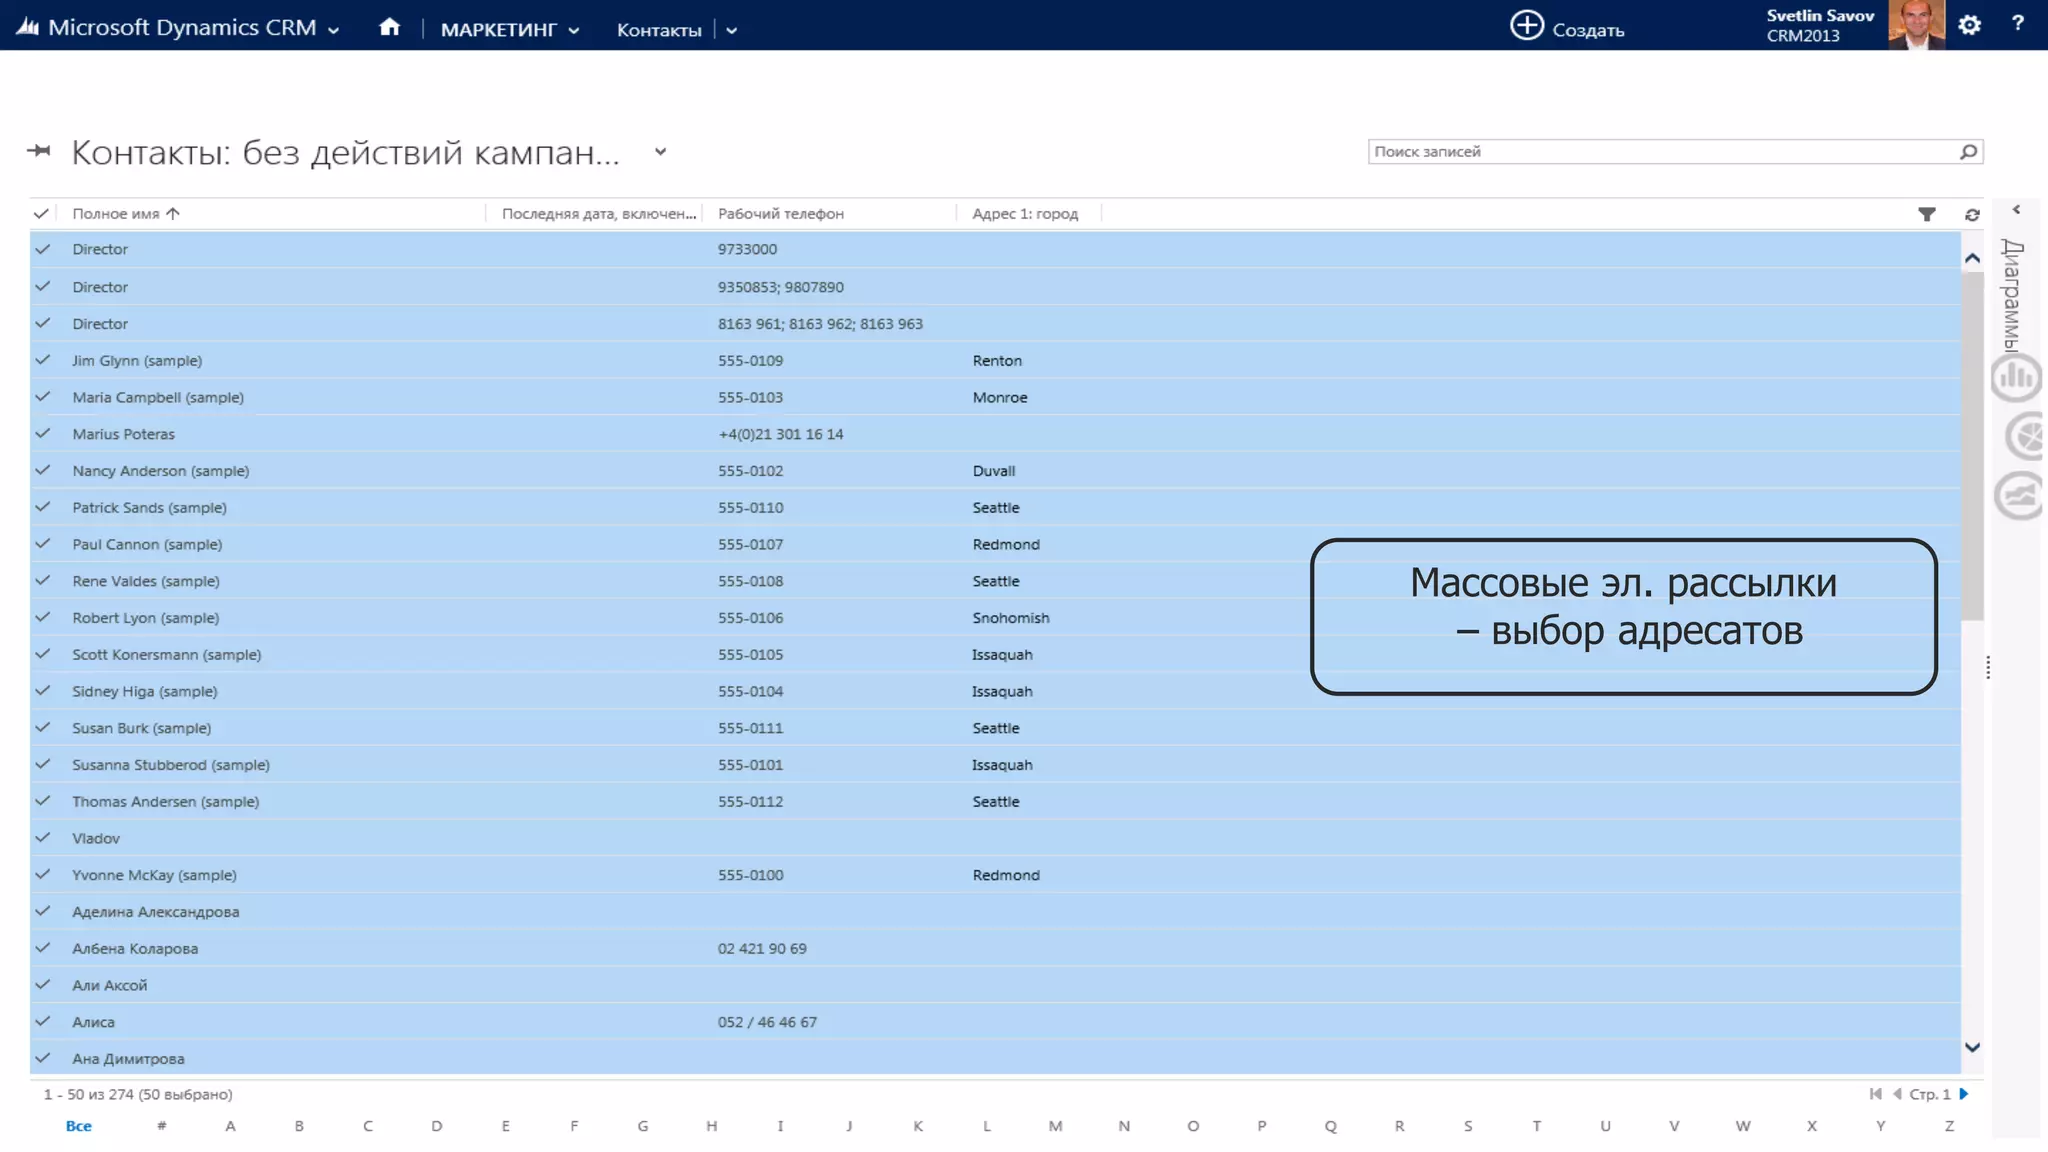Open settings gear icon
2048x1152 pixels.
[x=1969, y=25]
